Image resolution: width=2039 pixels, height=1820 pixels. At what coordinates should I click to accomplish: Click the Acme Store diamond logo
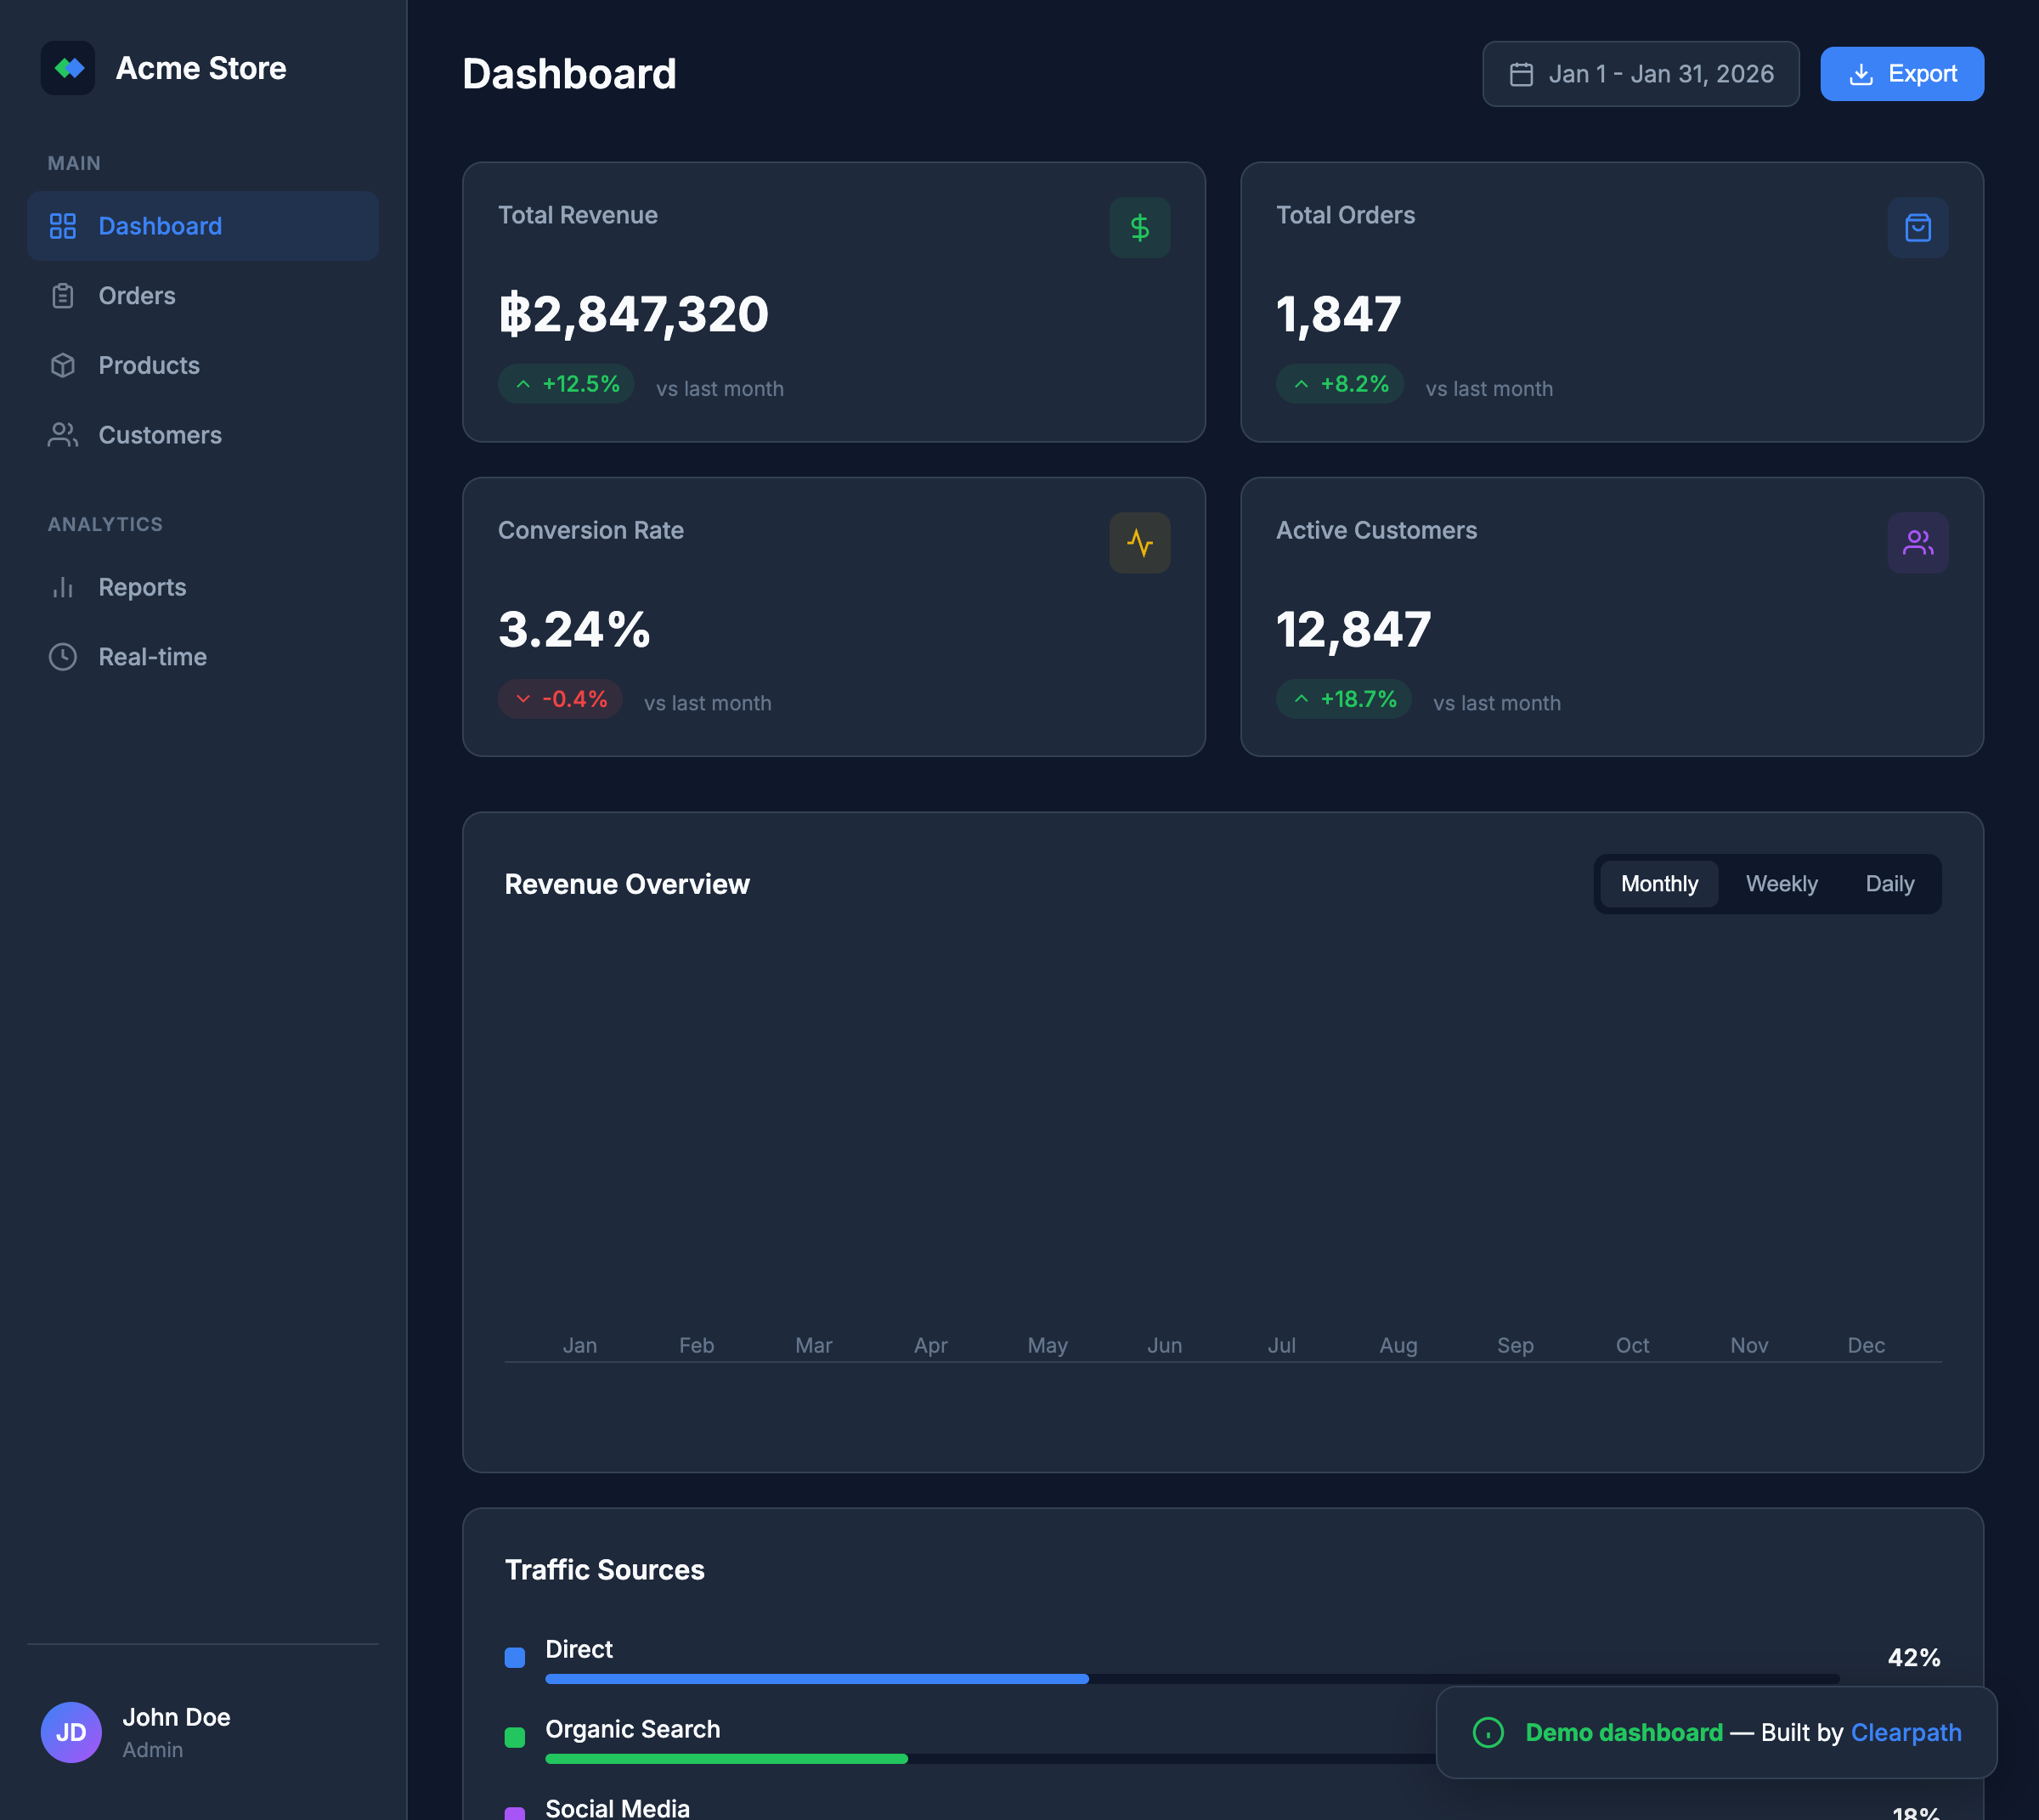pyautogui.click(x=68, y=68)
